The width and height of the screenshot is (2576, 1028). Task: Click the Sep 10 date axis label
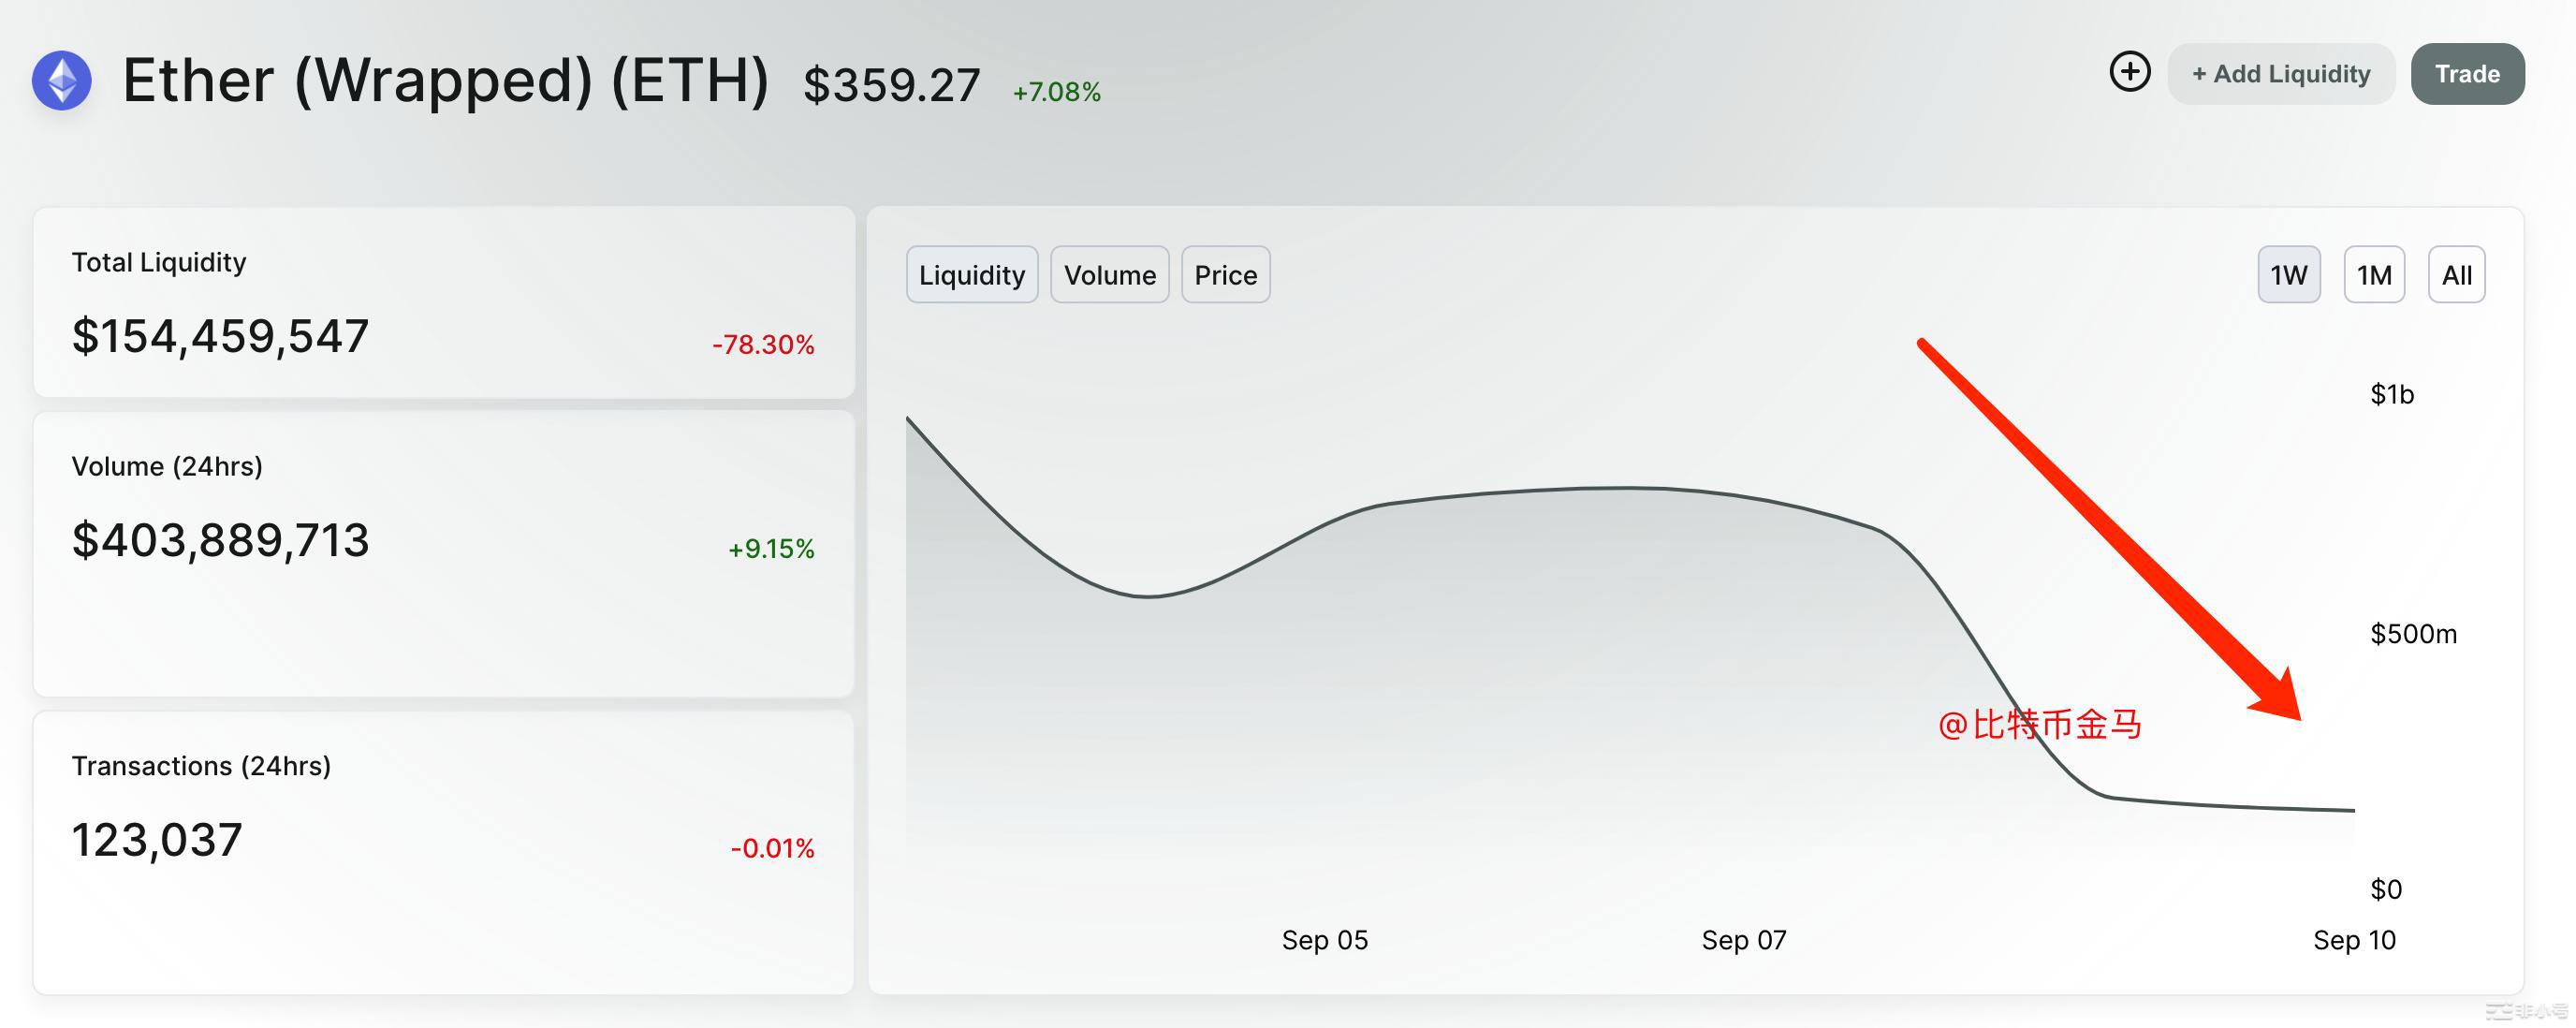pyautogui.click(x=2354, y=940)
